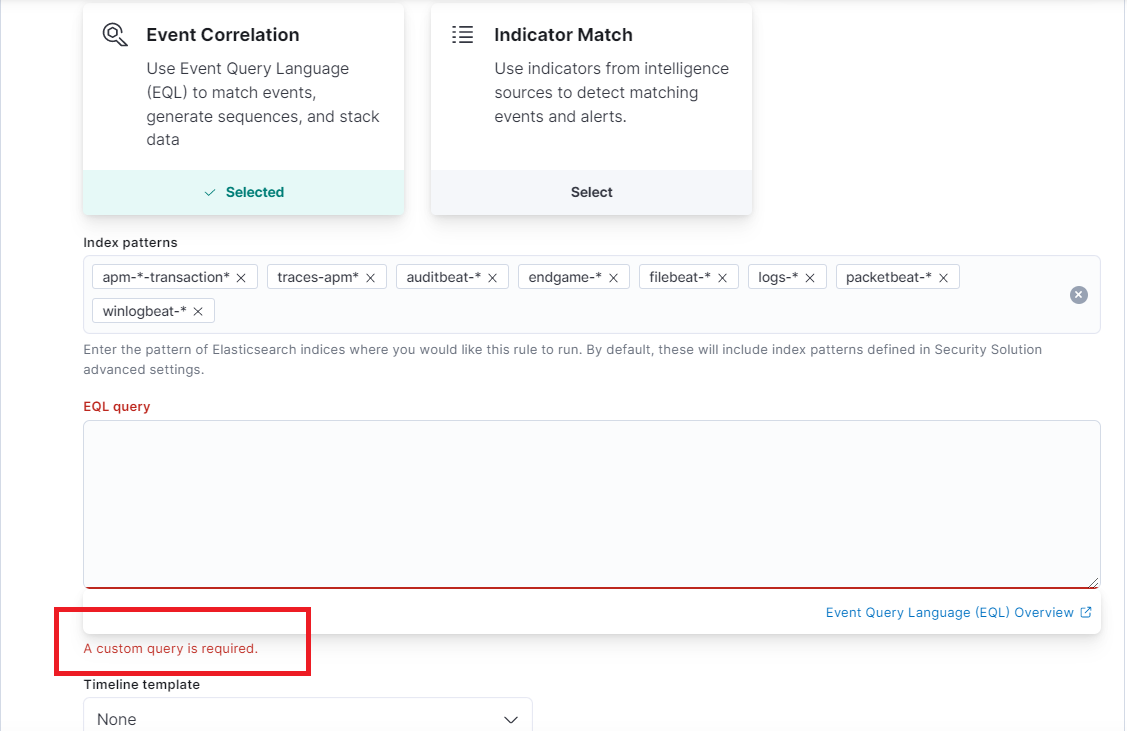Click the Select button under Indicator Match

point(590,191)
